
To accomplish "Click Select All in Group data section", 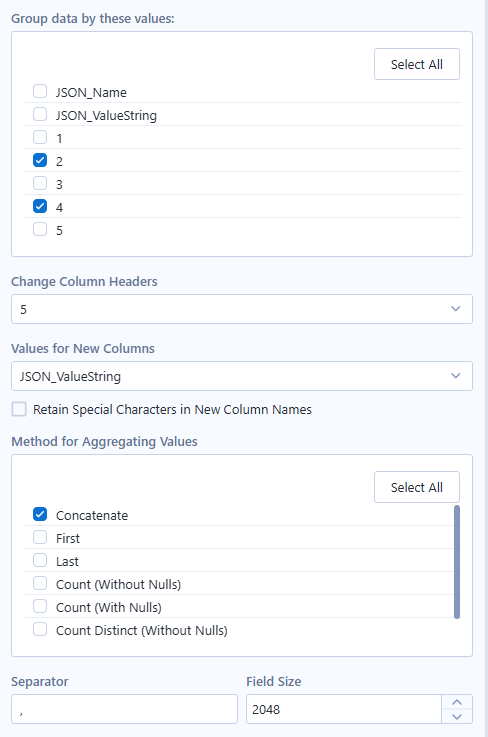I will (x=417, y=64).
